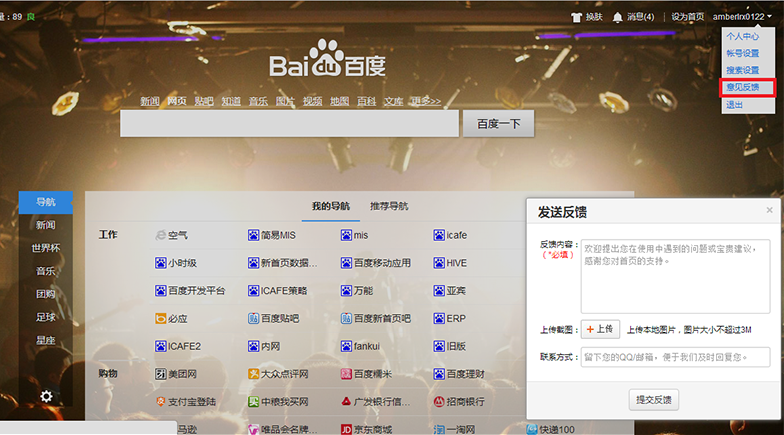Screen dimensions: 784x435
Task: Open the fankui site icon
Action: pos(346,346)
